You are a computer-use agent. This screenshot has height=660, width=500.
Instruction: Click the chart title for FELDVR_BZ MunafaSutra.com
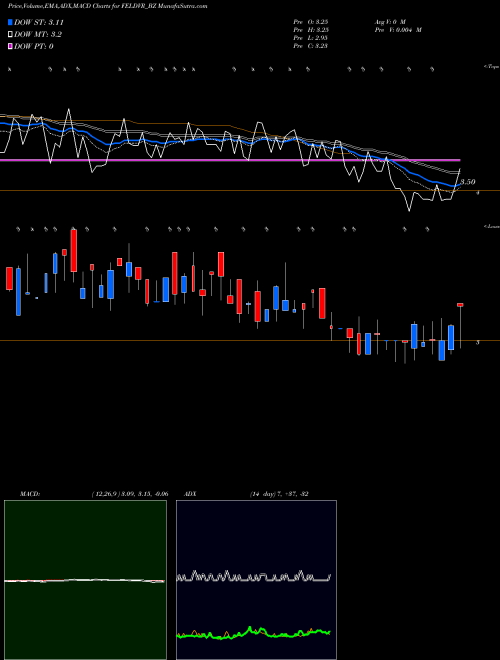[x=107, y=6]
